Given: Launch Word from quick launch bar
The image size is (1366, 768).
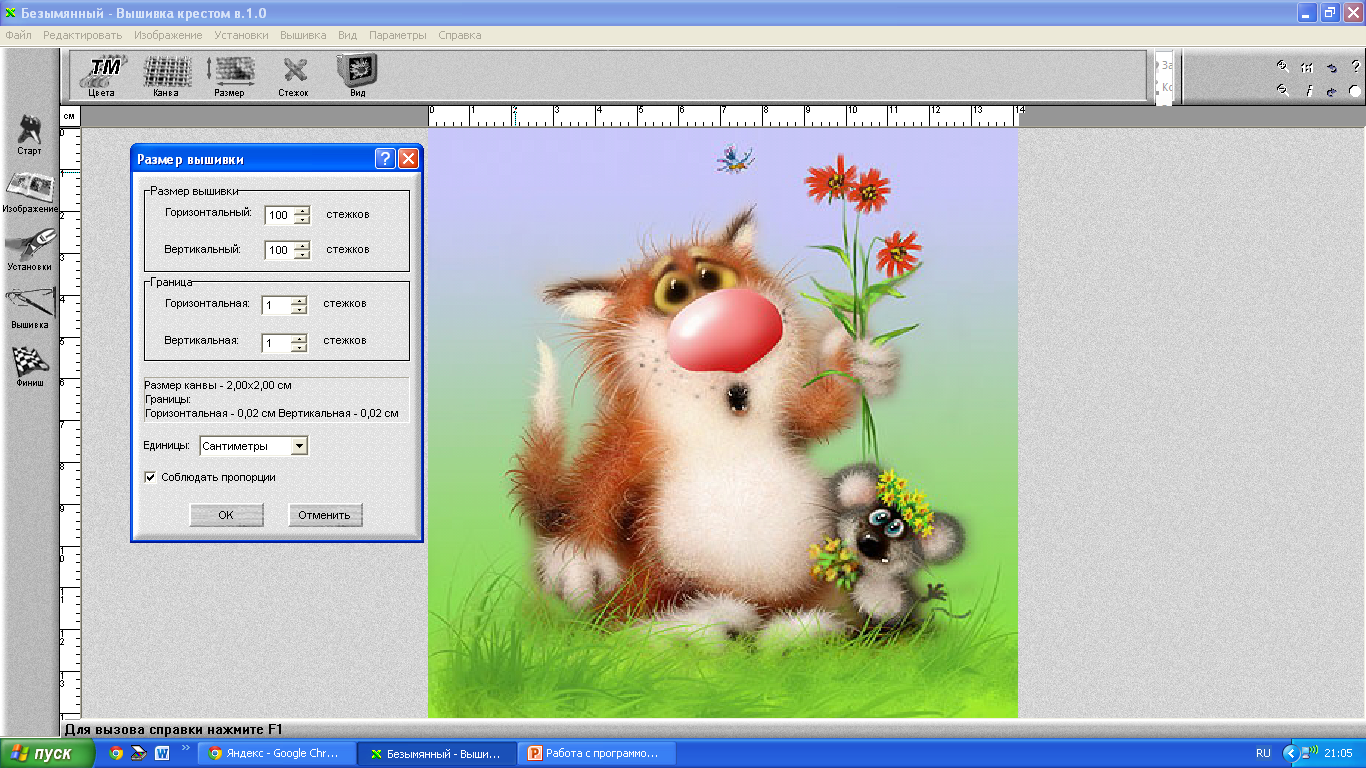Looking at the screenshot, I should [161, 753].
